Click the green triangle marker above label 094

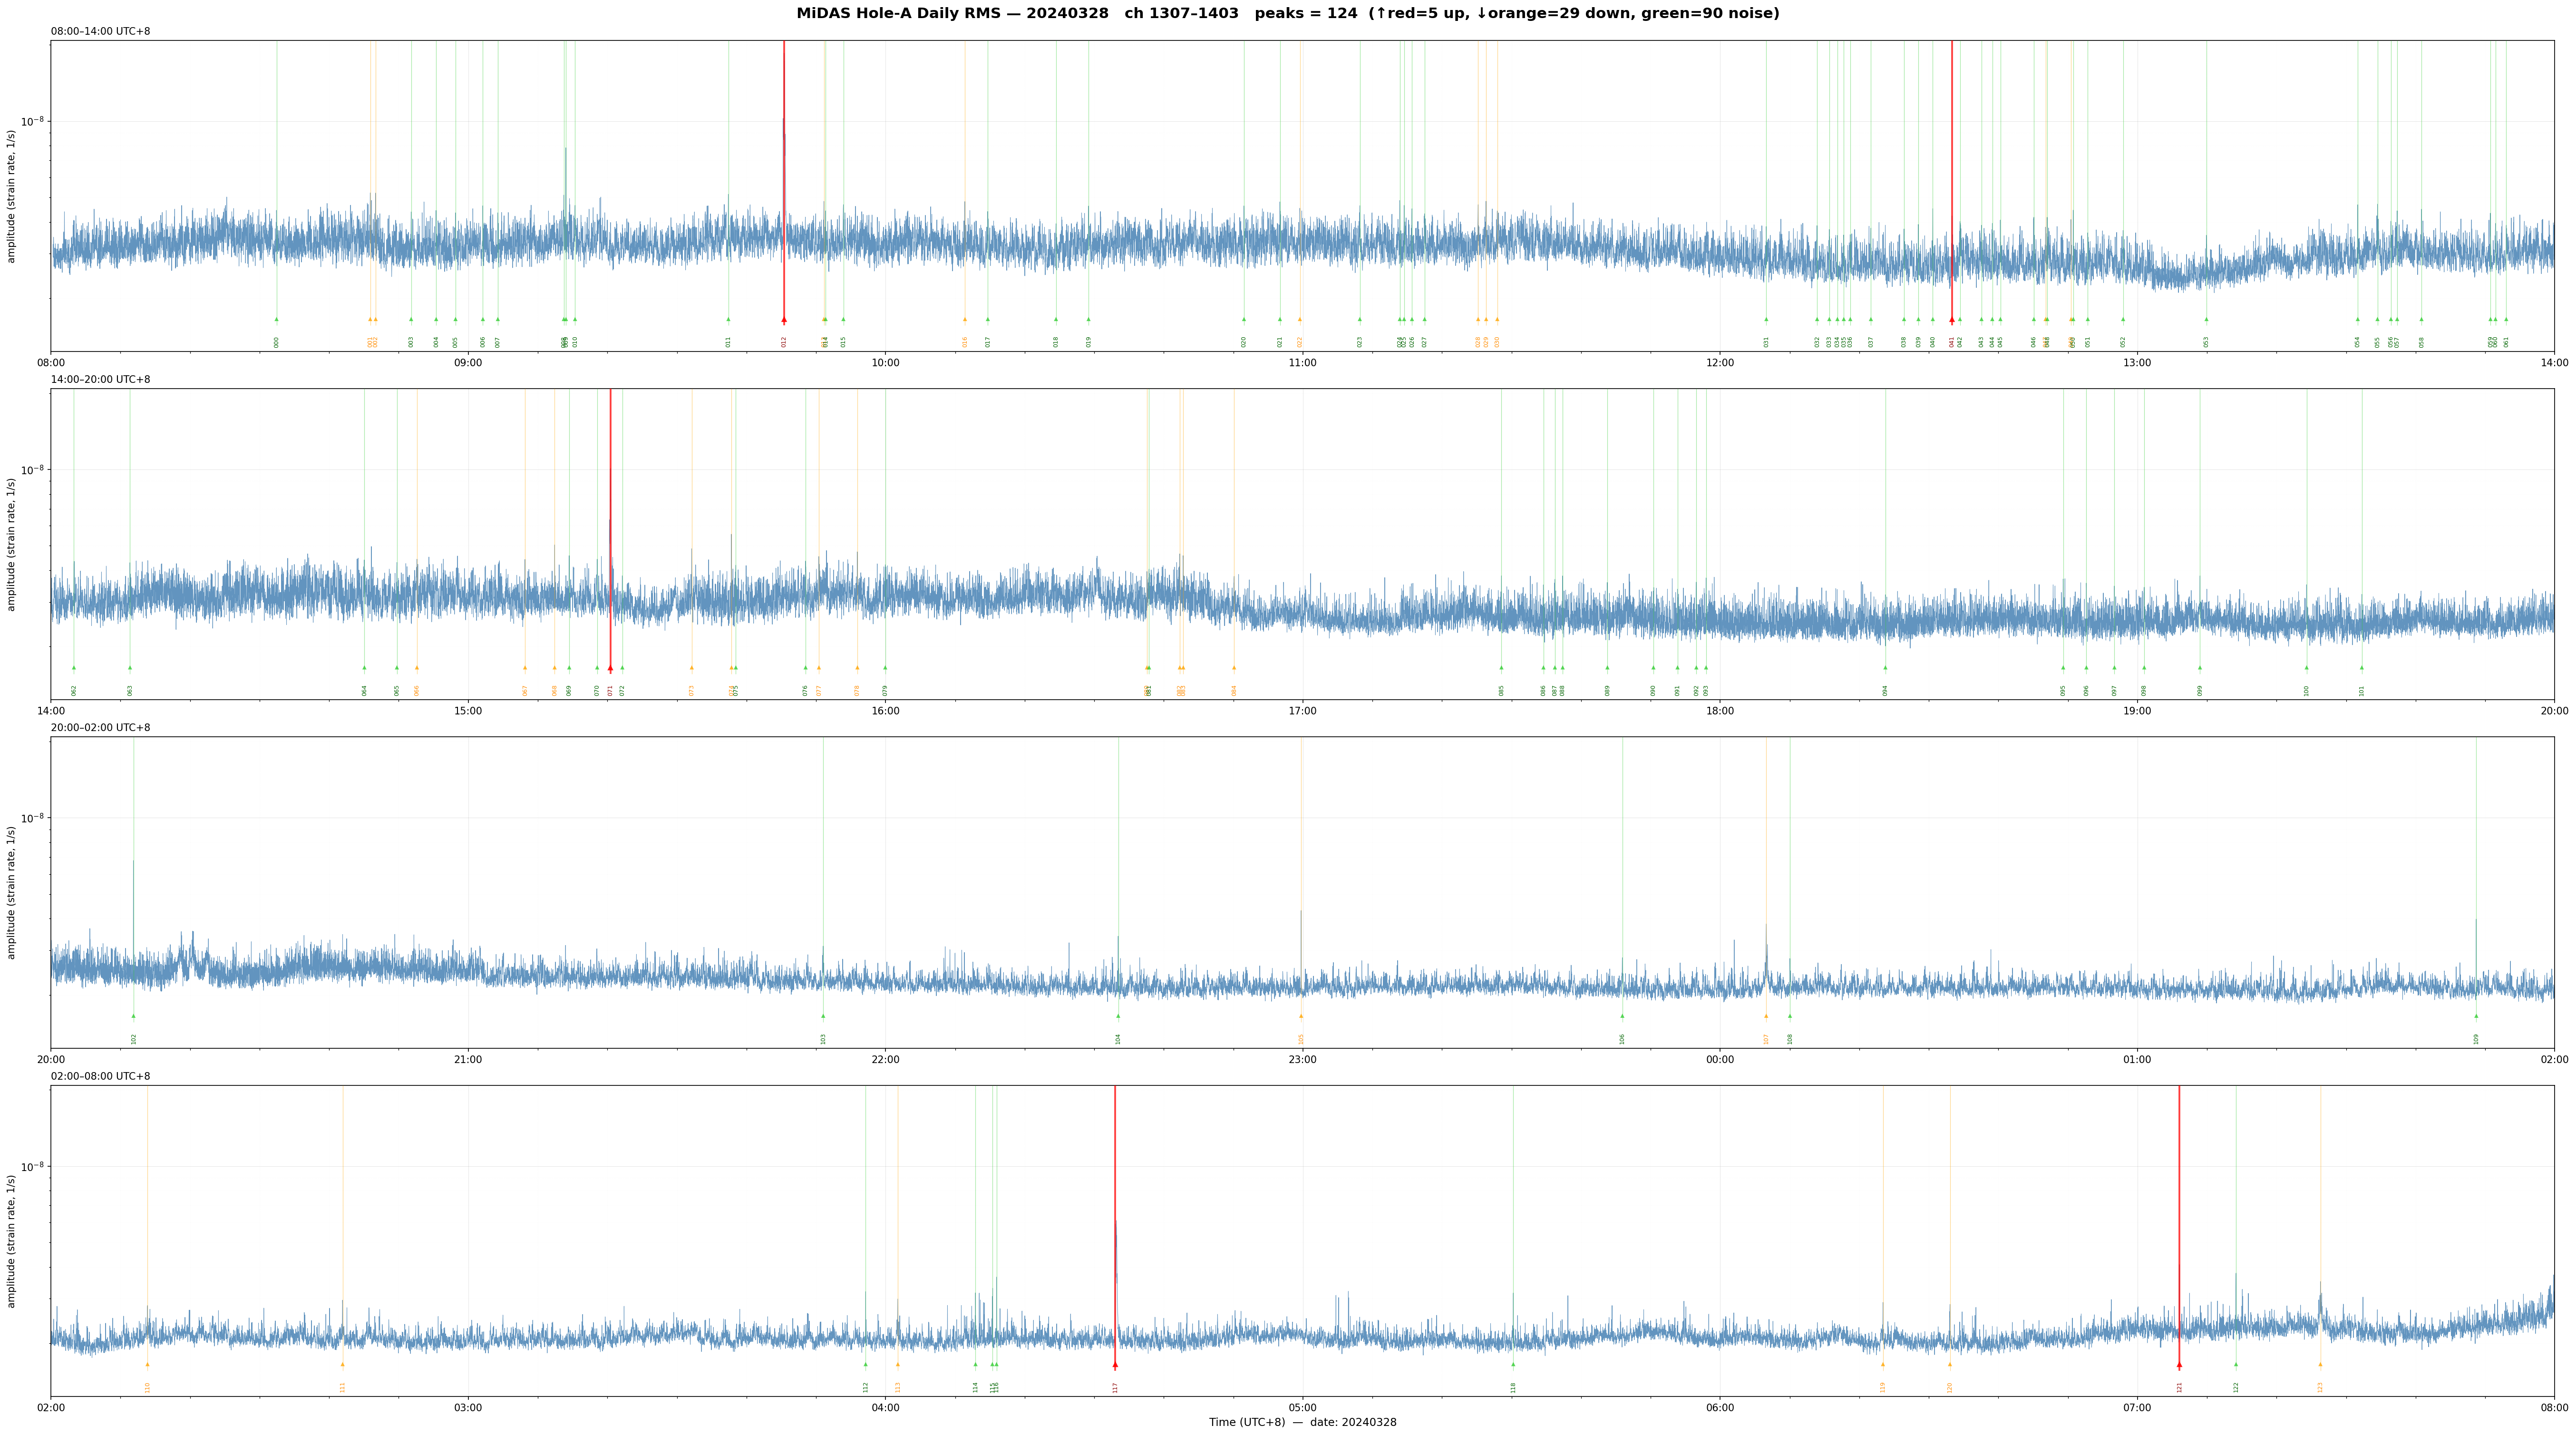[x=1885, y=668]
